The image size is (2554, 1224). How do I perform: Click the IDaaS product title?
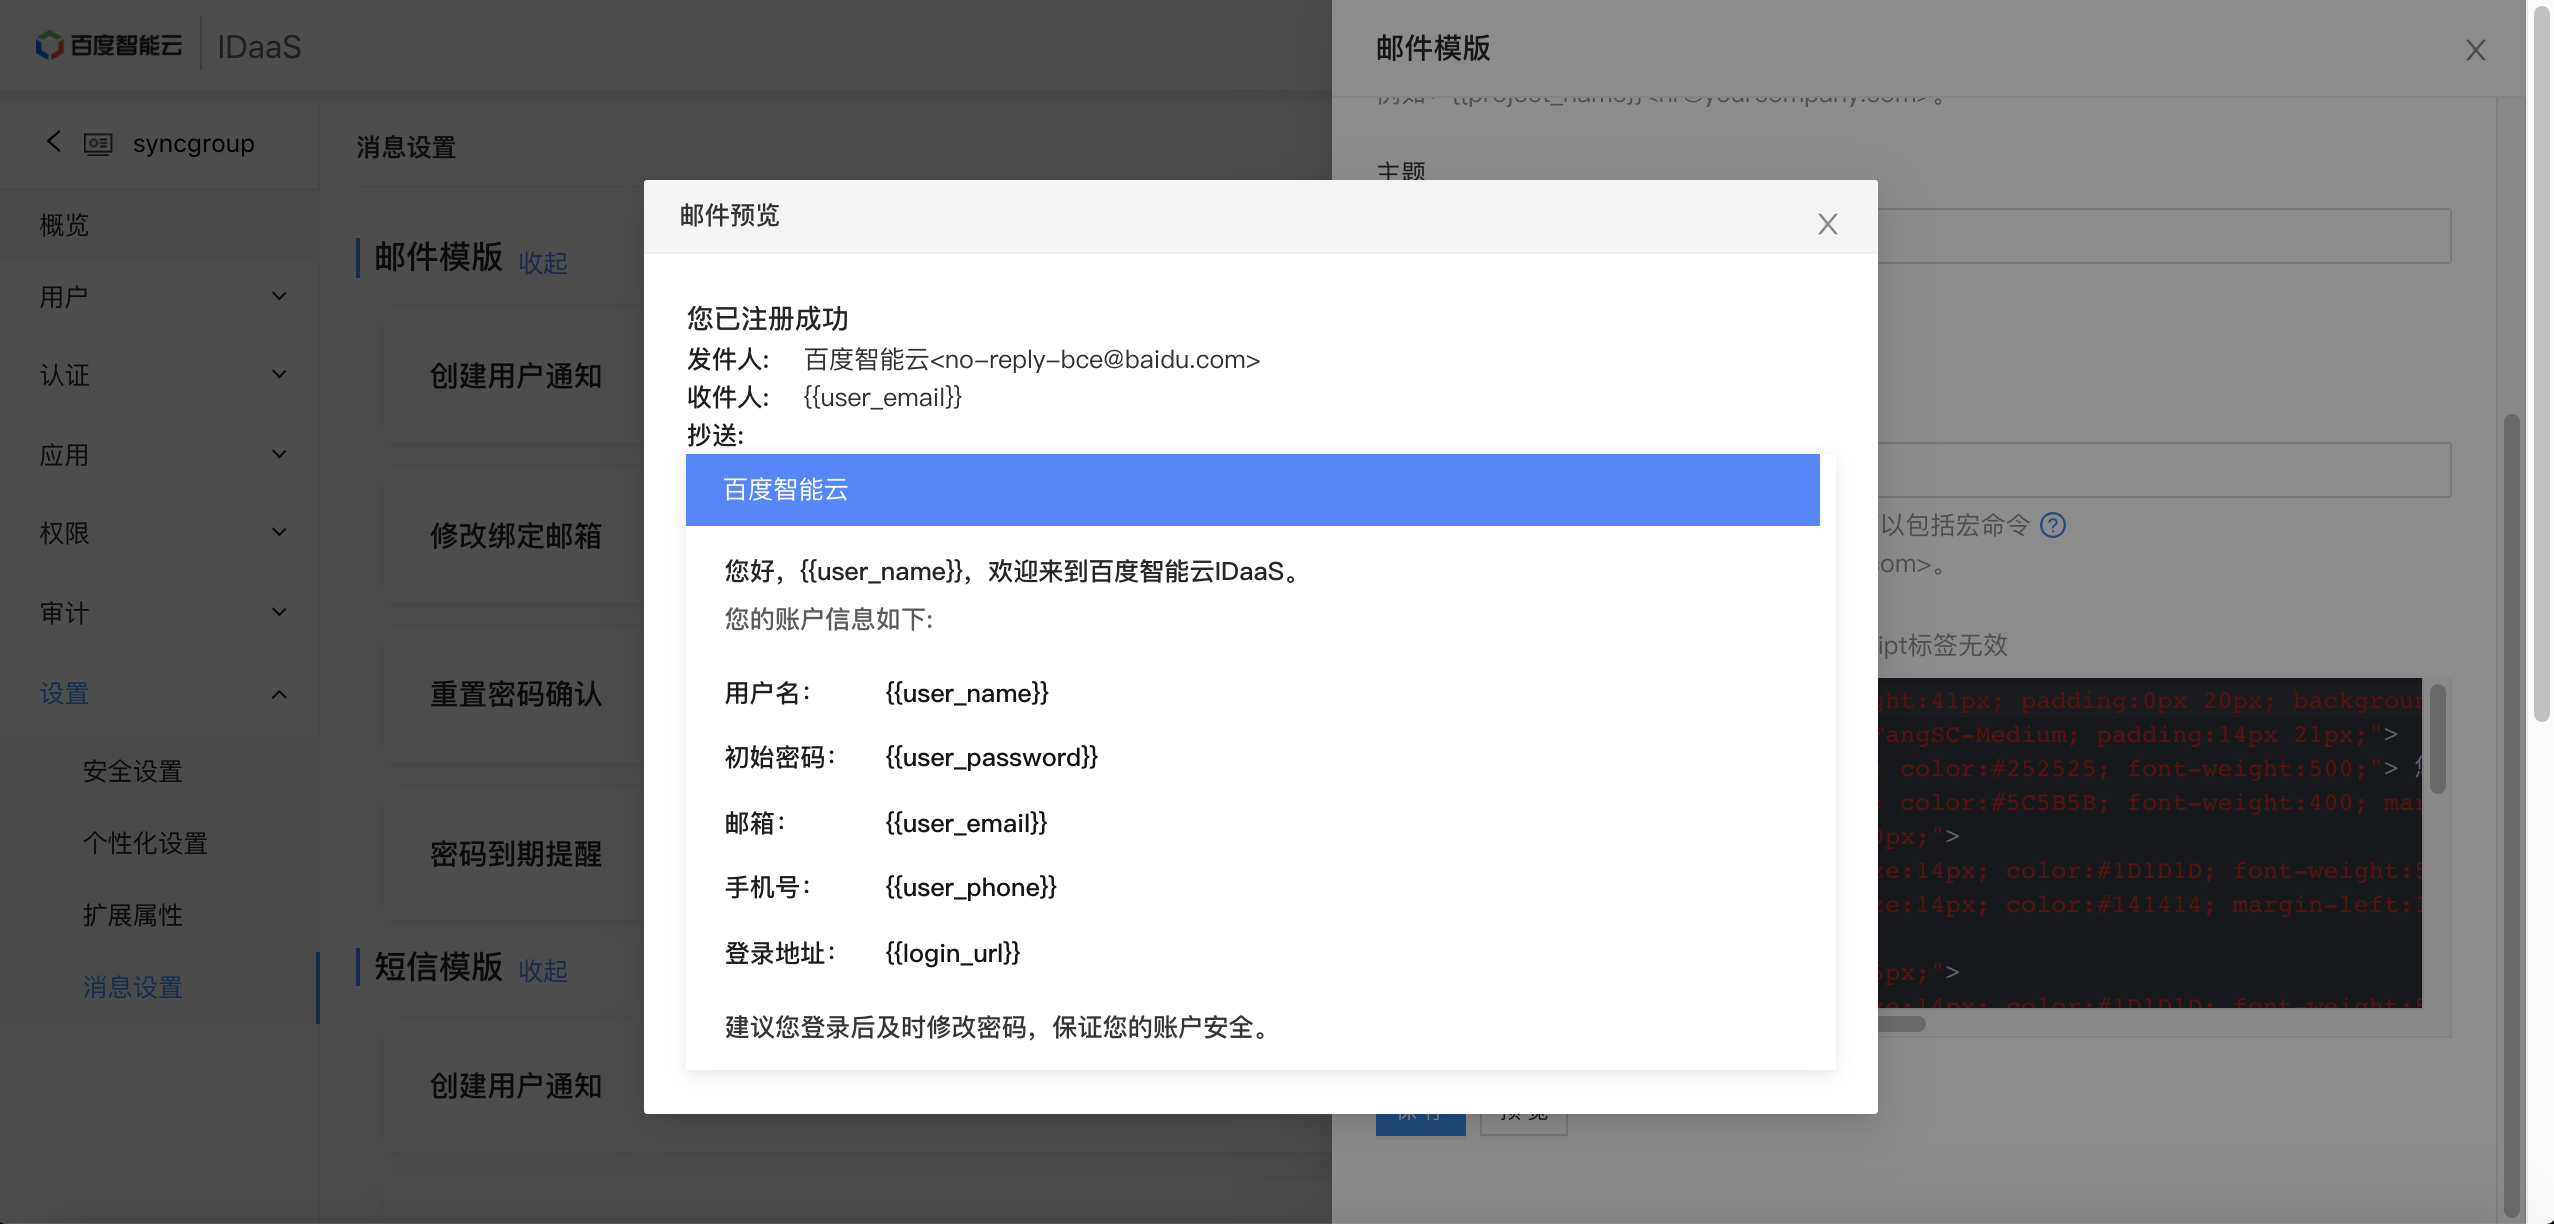(259, 47)
